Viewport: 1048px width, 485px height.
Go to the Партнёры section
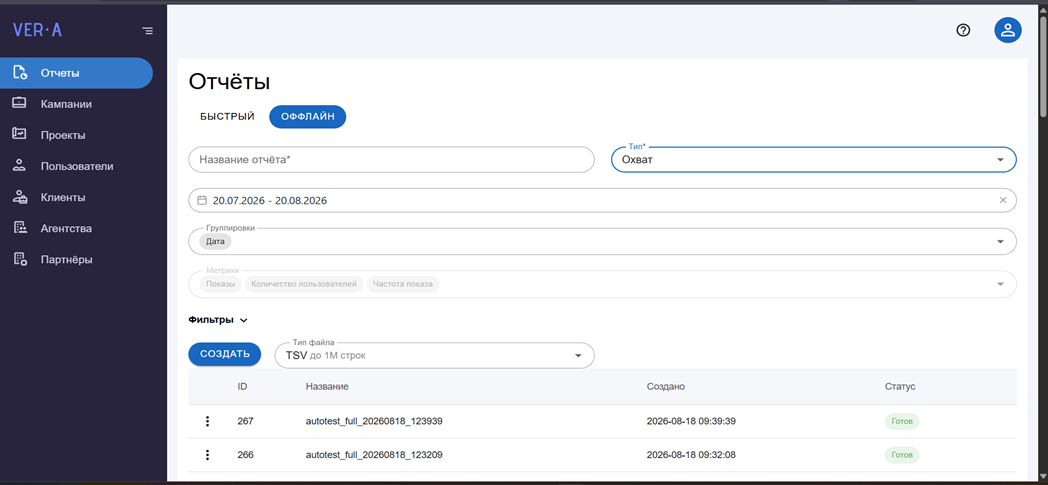(66, 259)
